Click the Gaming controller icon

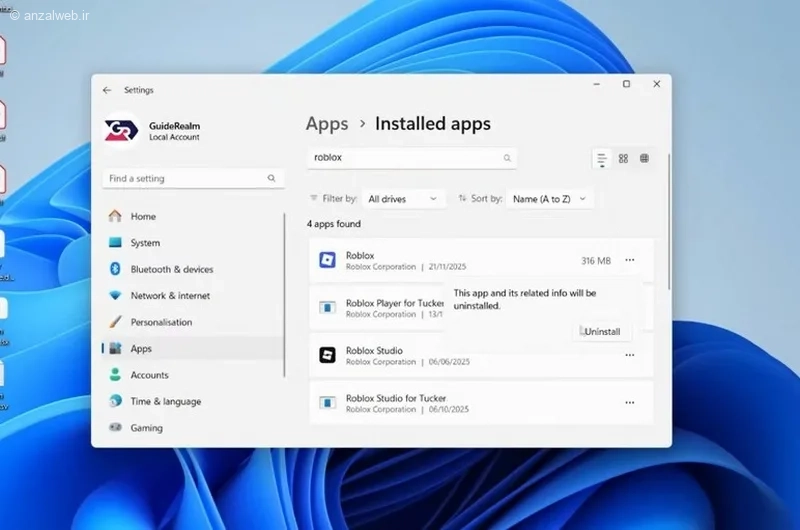click(115, 427)
